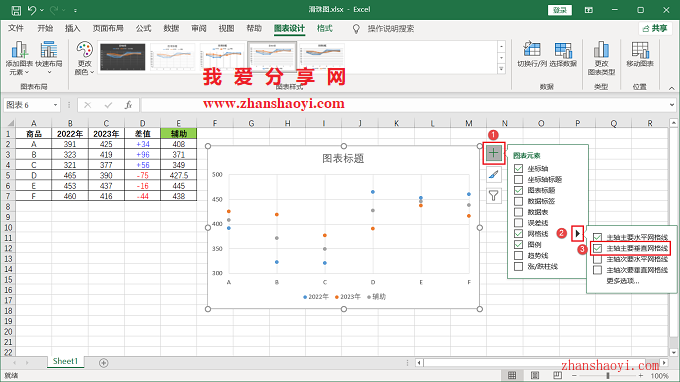Viewport: 680px width, 382px height.
Task: Open the File (文件) tab
Action: point(16,29)
